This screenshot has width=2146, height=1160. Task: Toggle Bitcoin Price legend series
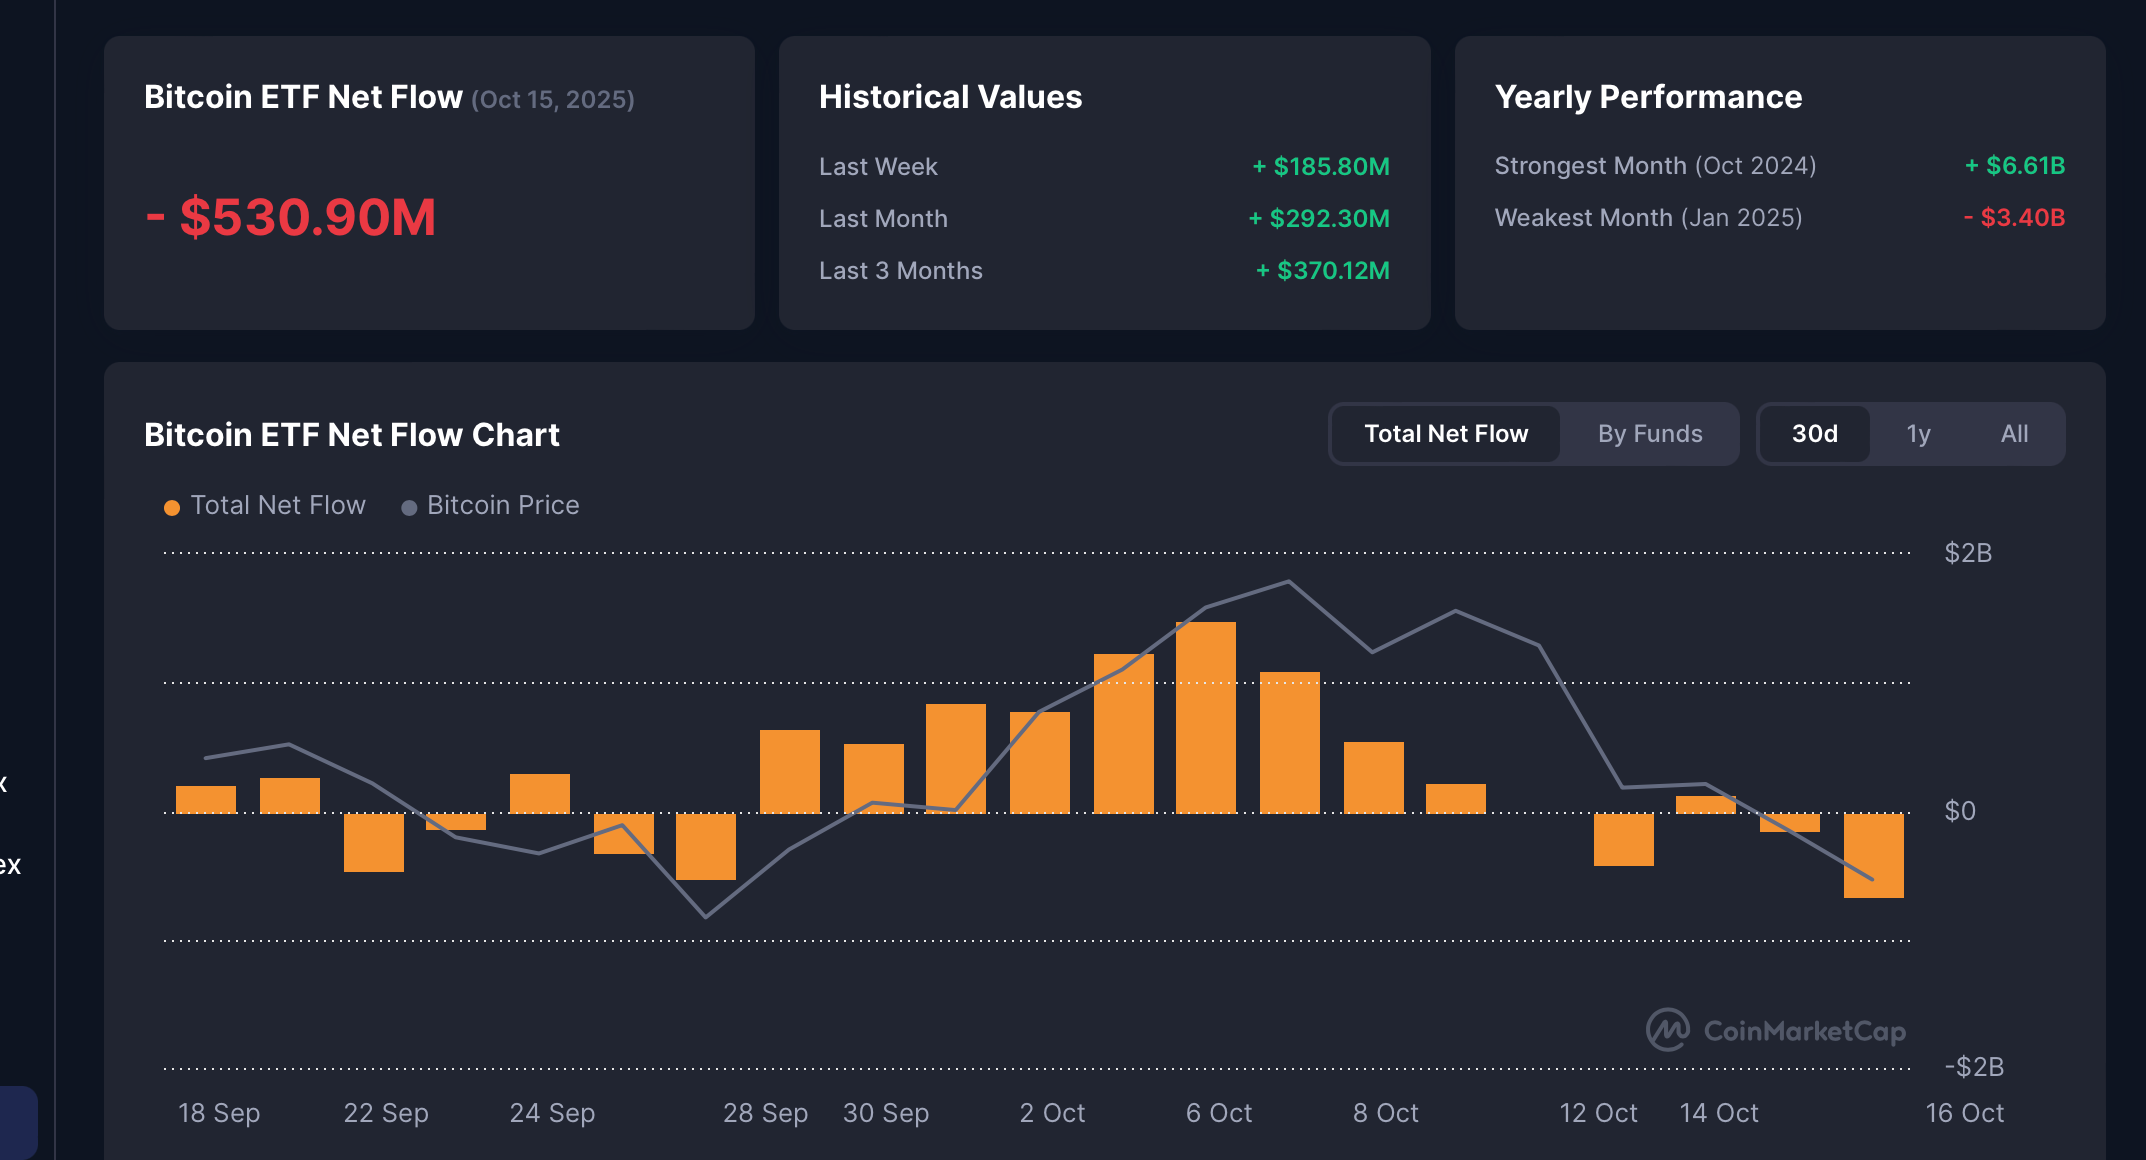[x=503, y=506]
